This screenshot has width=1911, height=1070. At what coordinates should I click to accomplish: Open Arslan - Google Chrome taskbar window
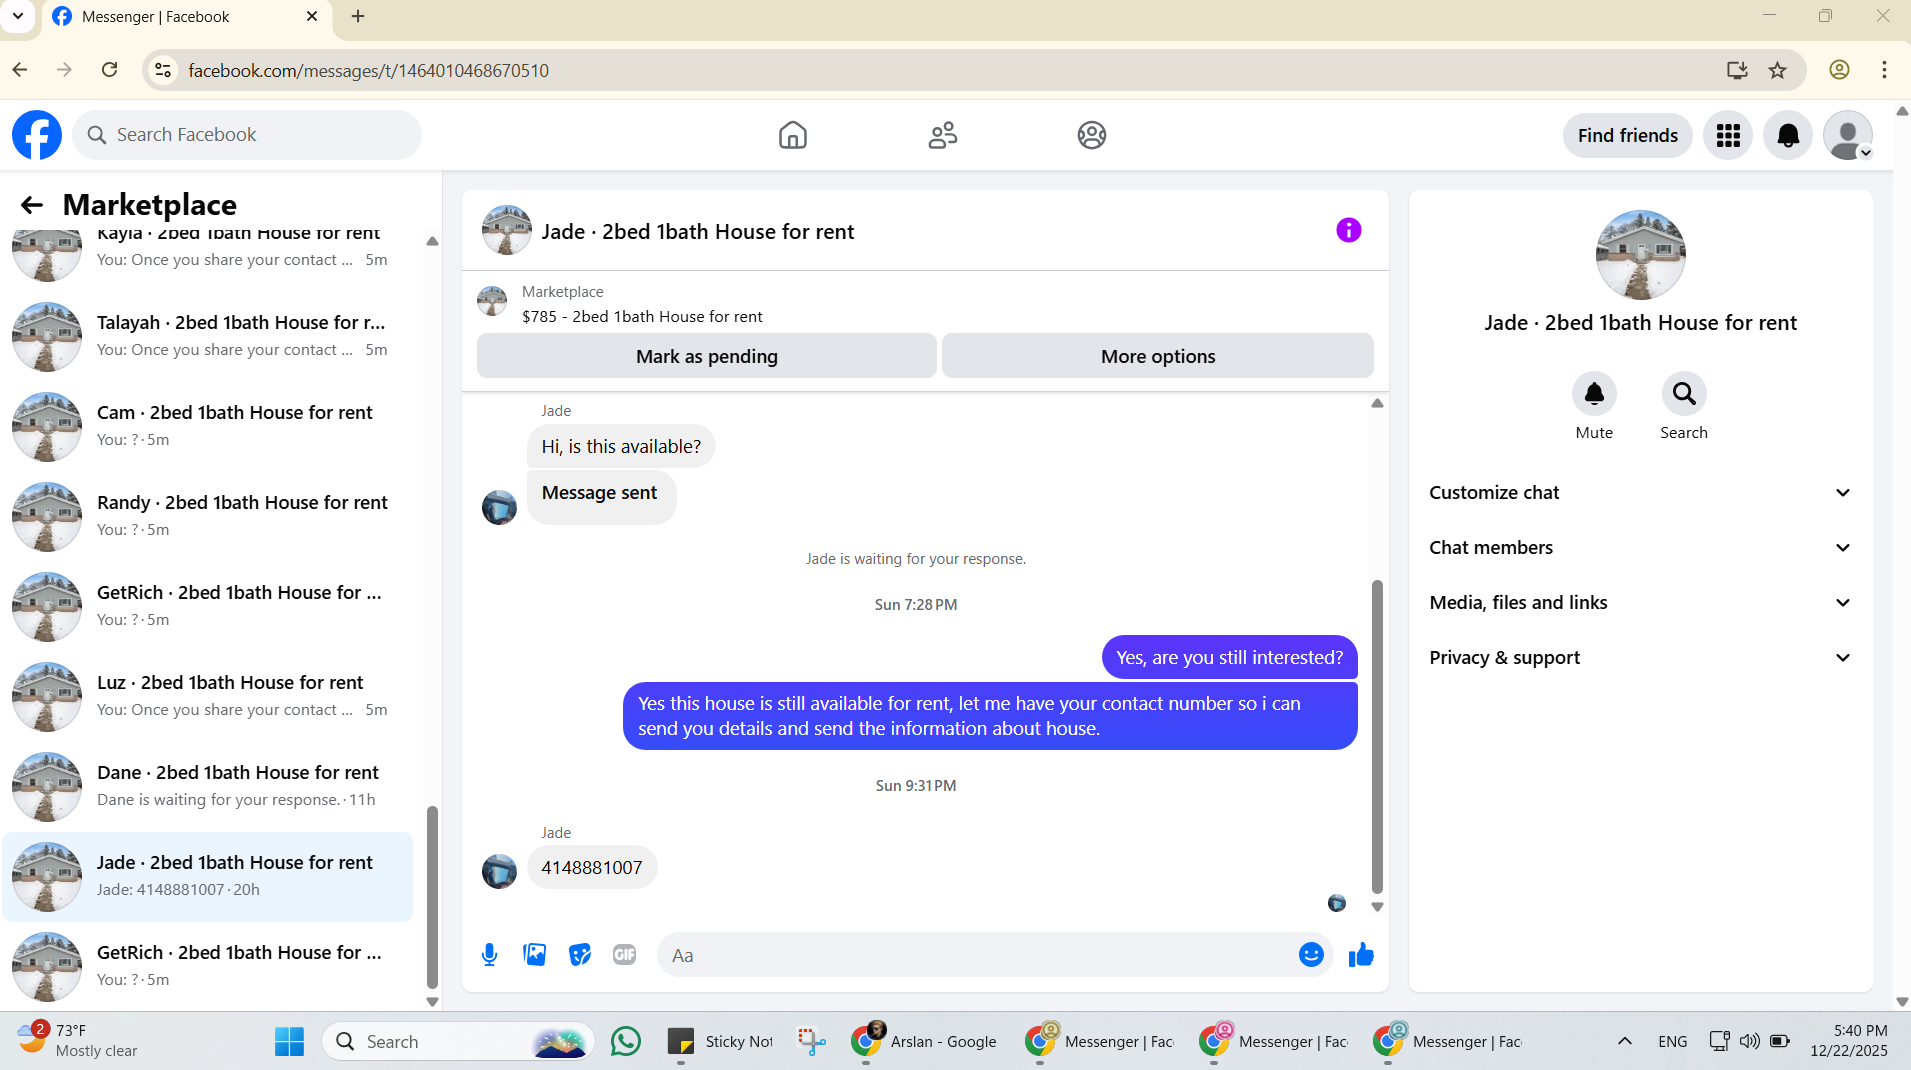(x=925, y=1041)
